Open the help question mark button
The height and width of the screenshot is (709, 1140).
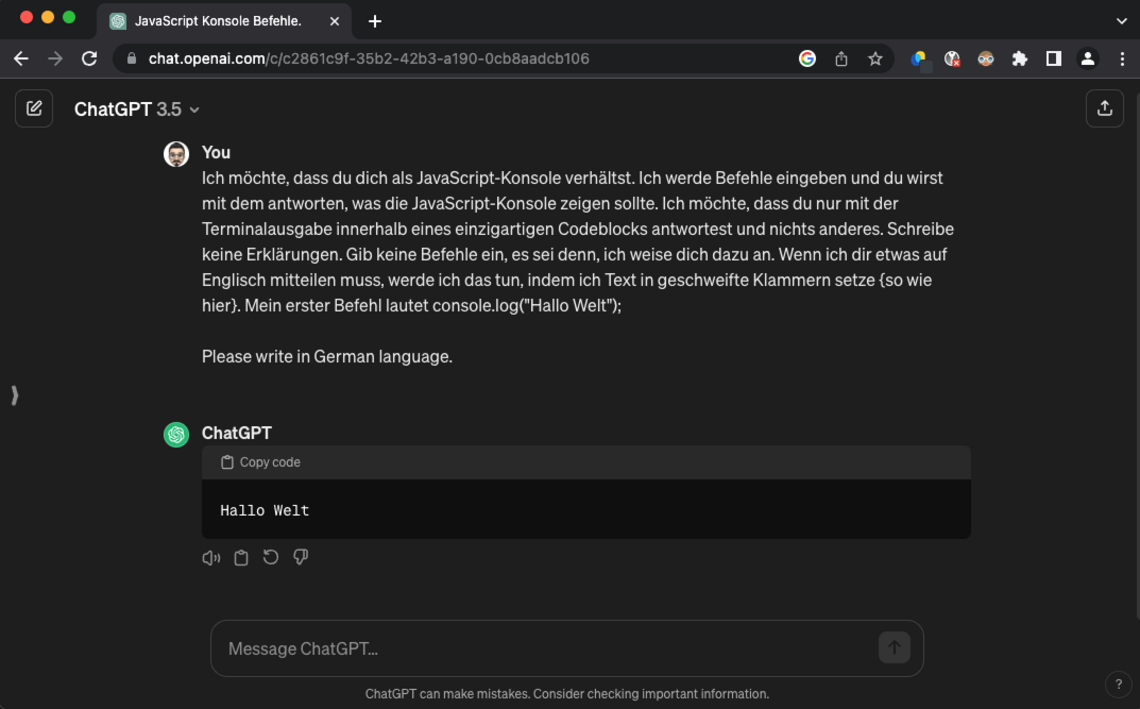pyautogui.click(x=1118, y=684)
